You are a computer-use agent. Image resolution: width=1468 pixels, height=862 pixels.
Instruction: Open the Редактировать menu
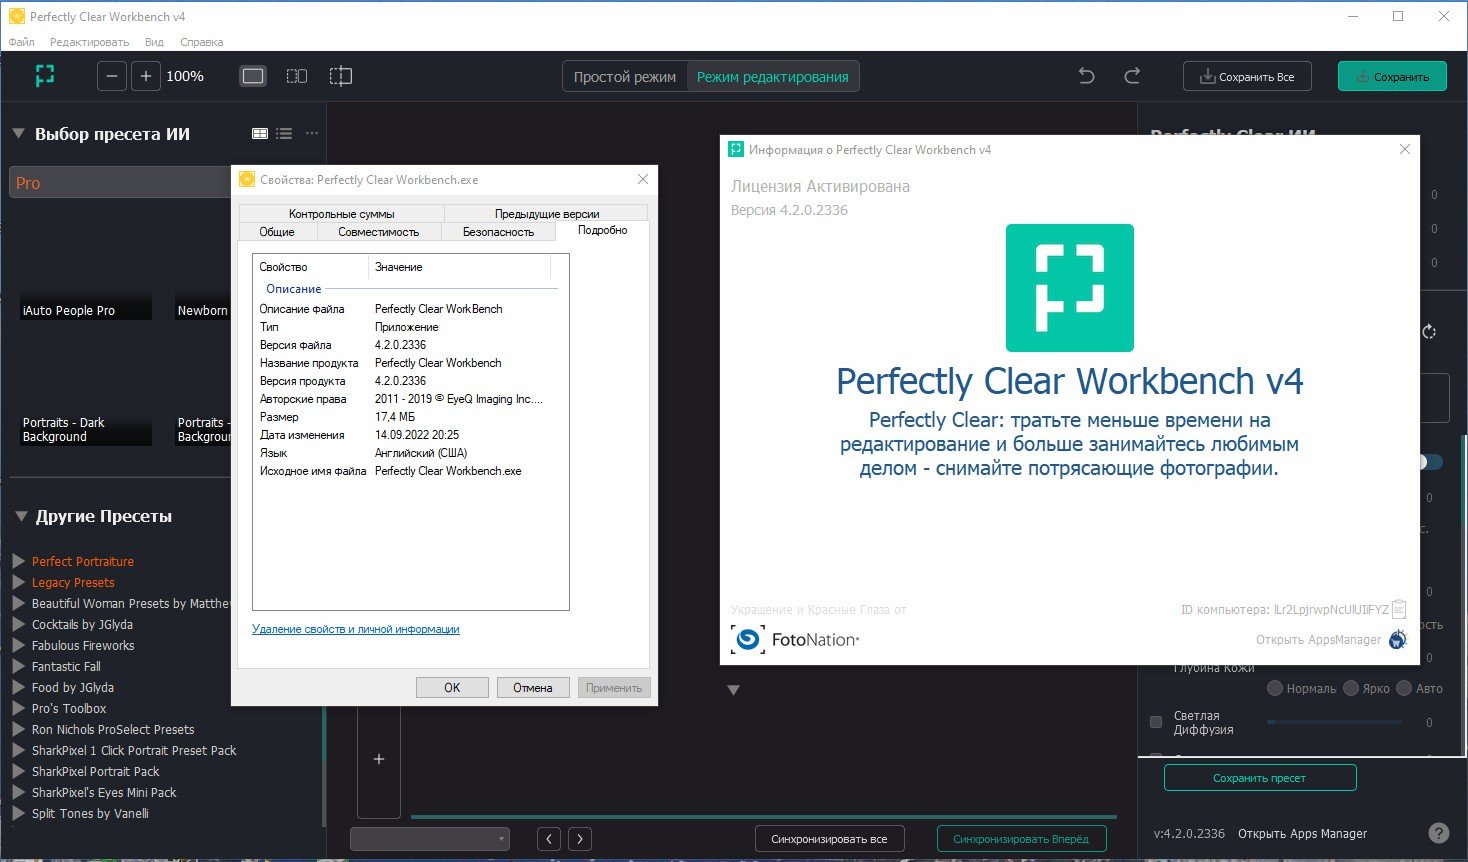[x=89, y=42]
